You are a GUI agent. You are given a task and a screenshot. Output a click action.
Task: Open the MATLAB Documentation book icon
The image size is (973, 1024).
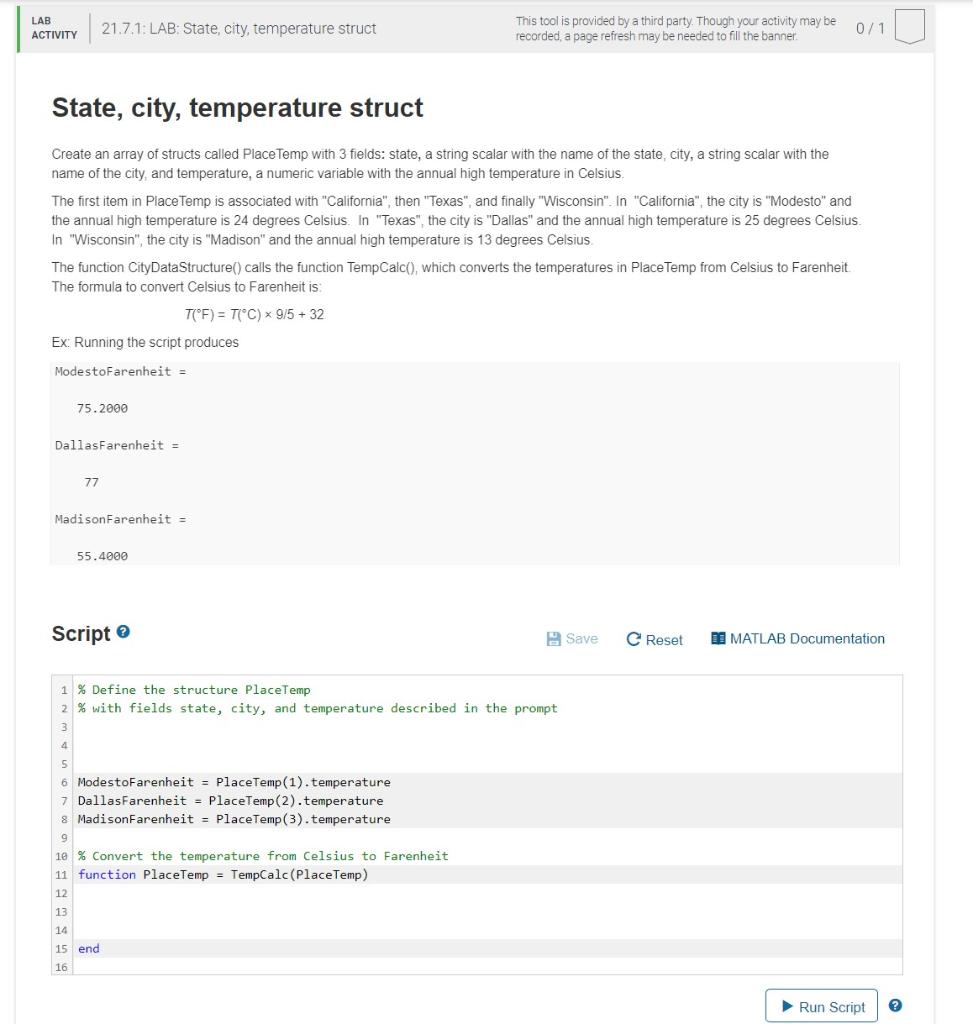point(717,639)
